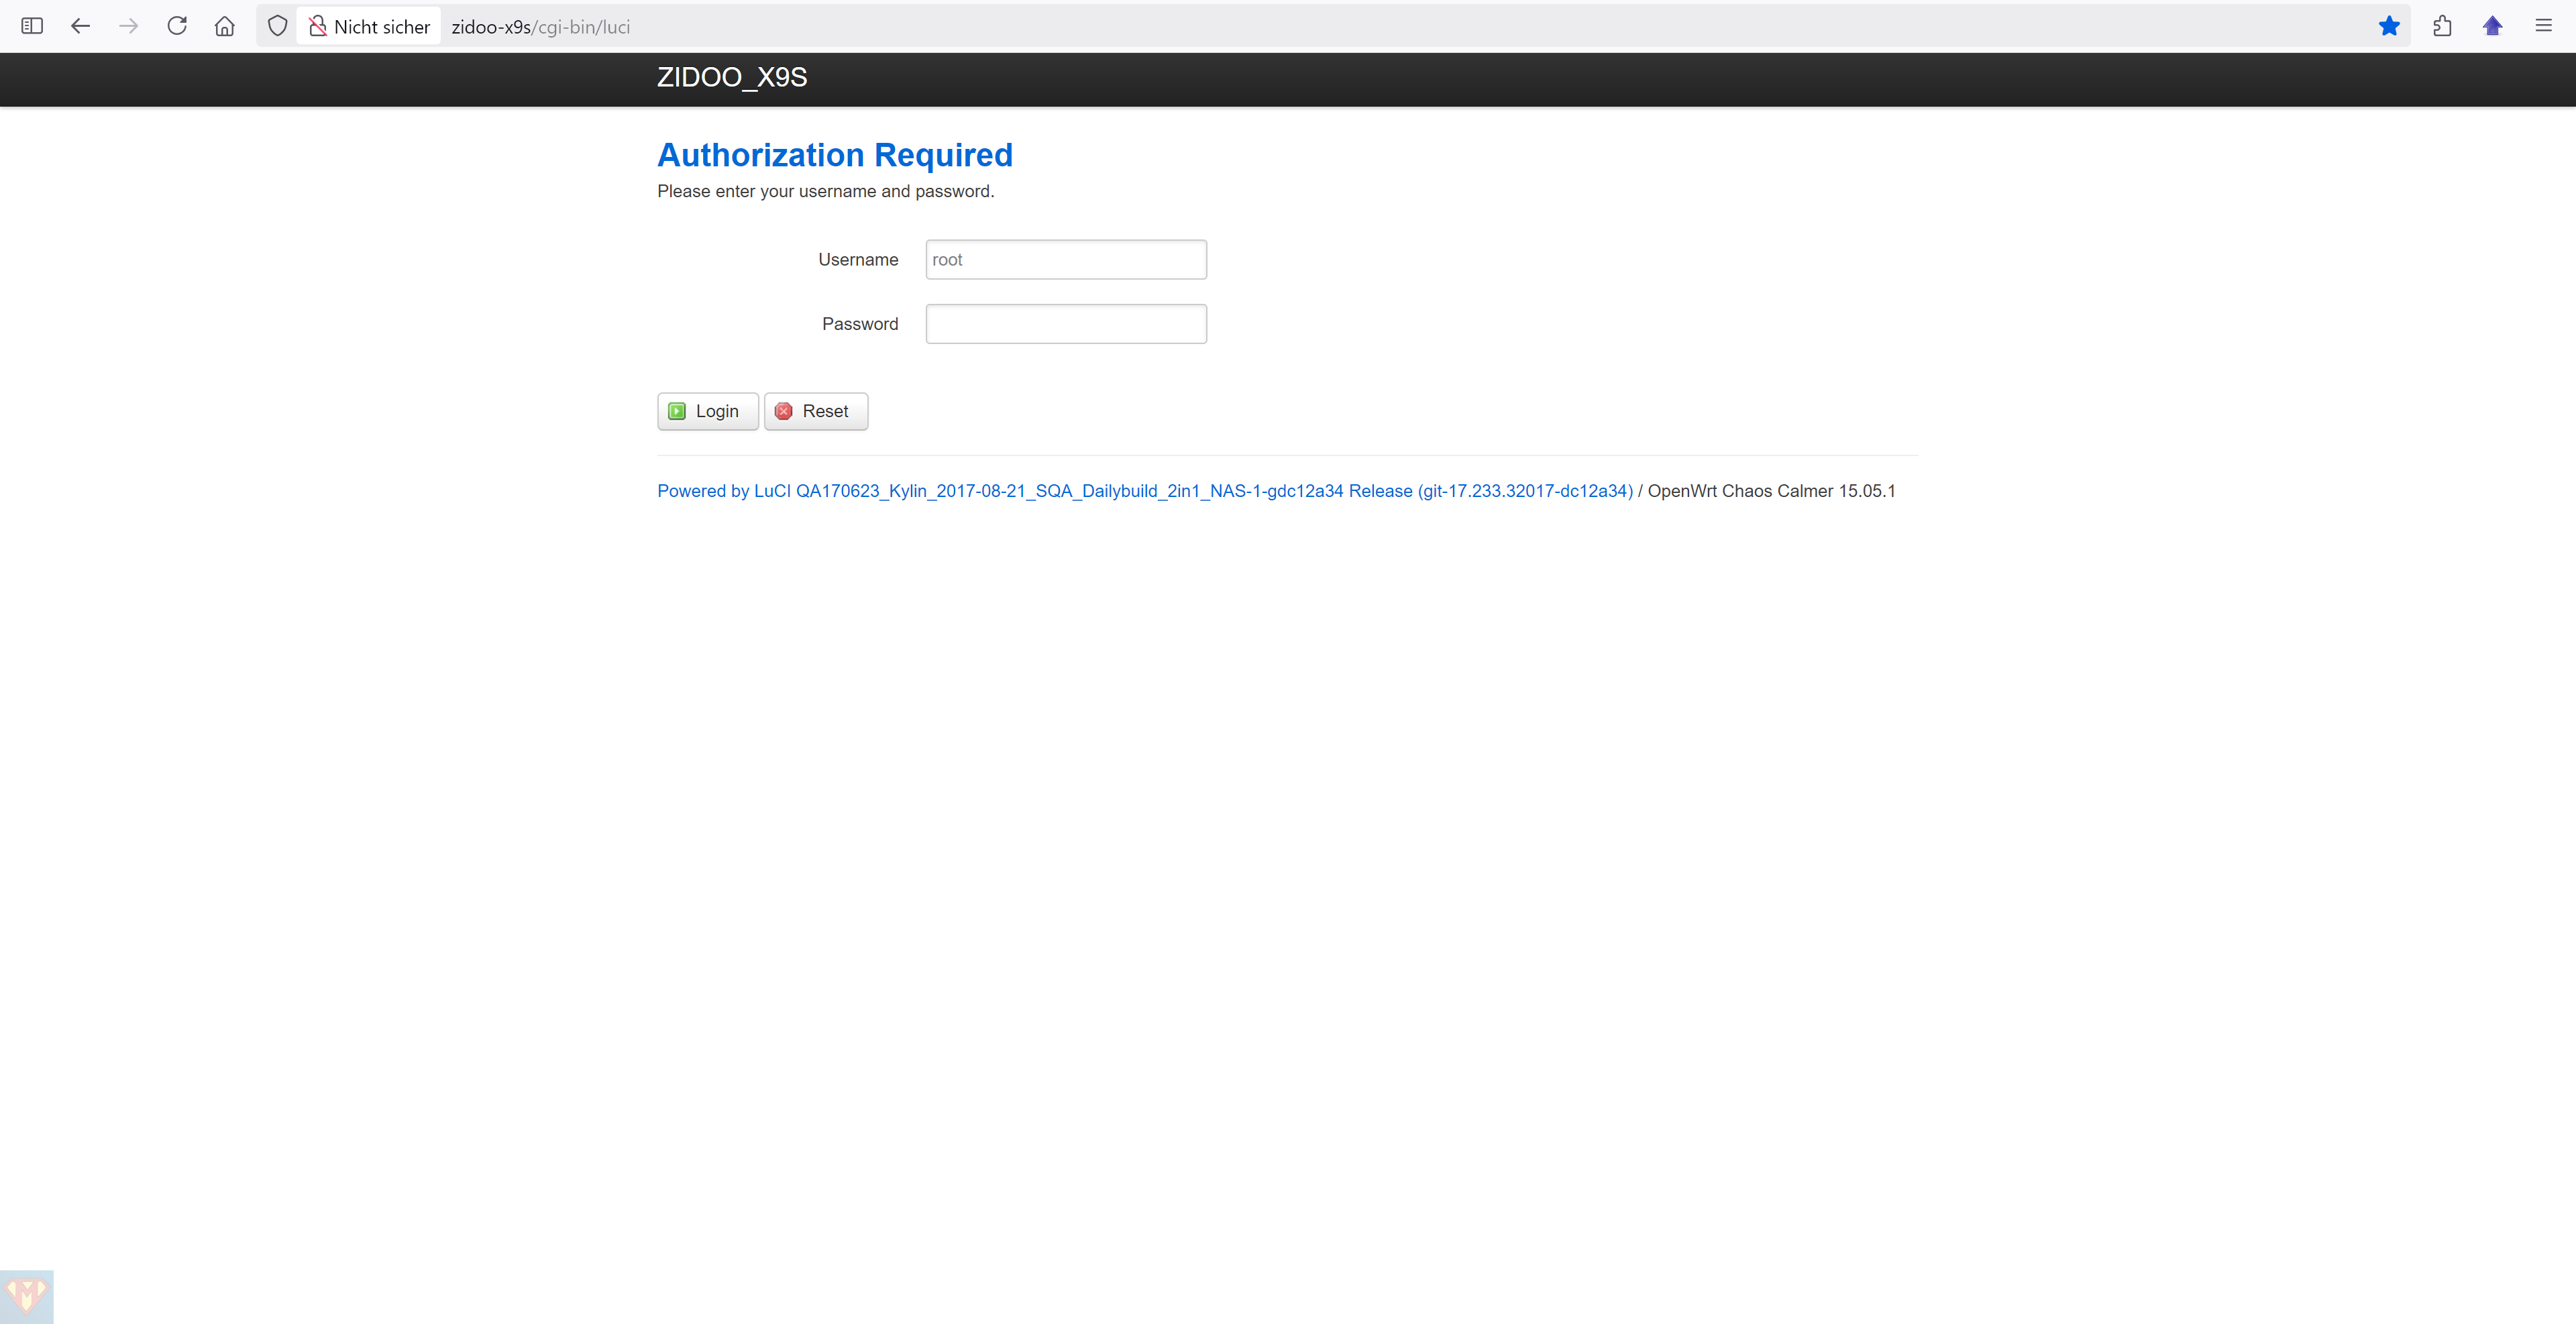Screen dimensions: 2576x1324
Task: Toggle the browser sidebar icon
Action: [32, 26]
